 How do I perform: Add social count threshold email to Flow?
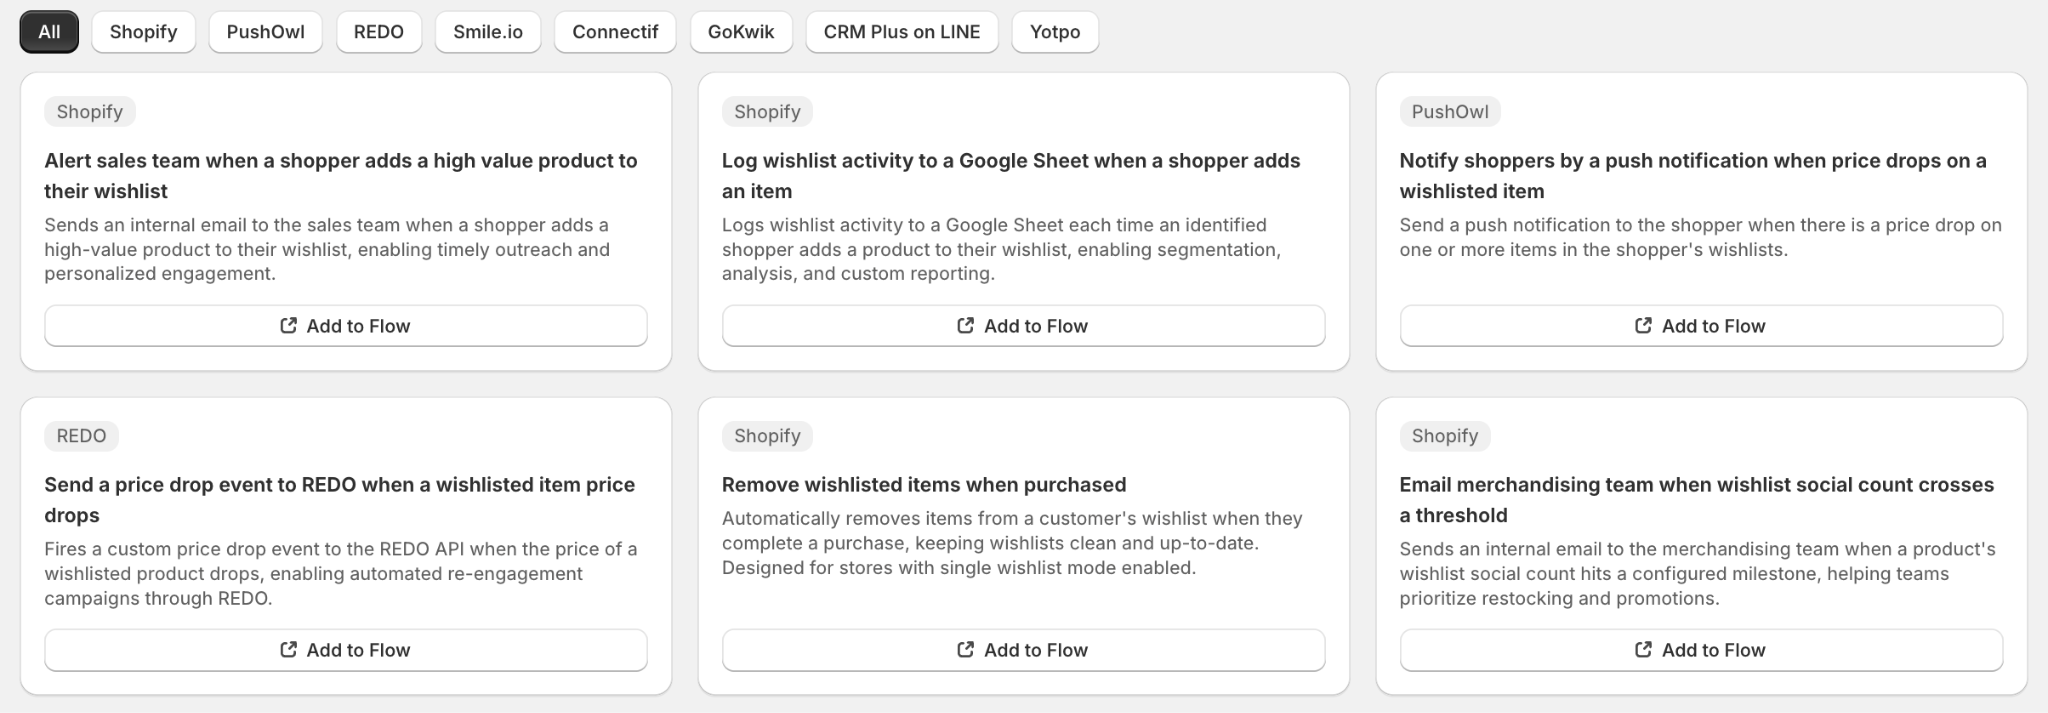point(1701,650)
